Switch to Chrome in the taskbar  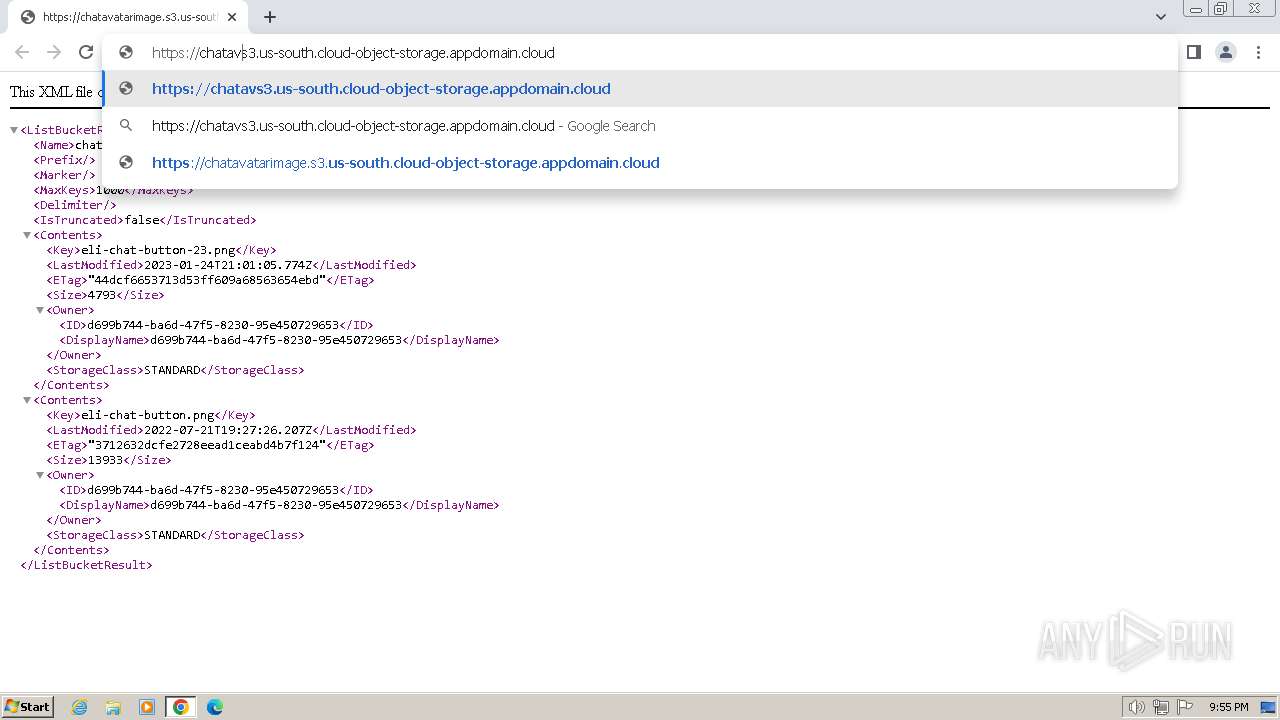[181, 707]
